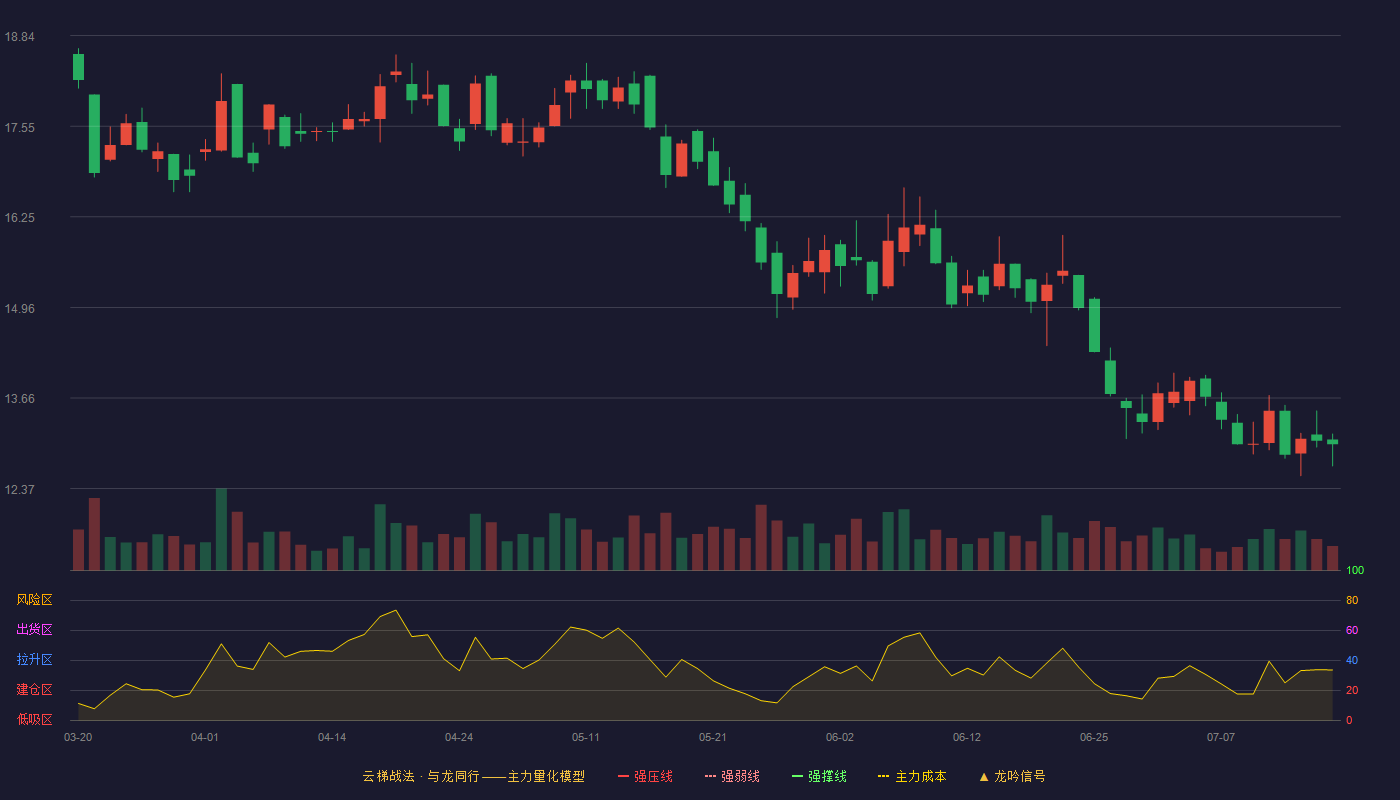Screen dimensions: 1400x800
Task: Click the 04-24 date label
Action: [459, 737]
